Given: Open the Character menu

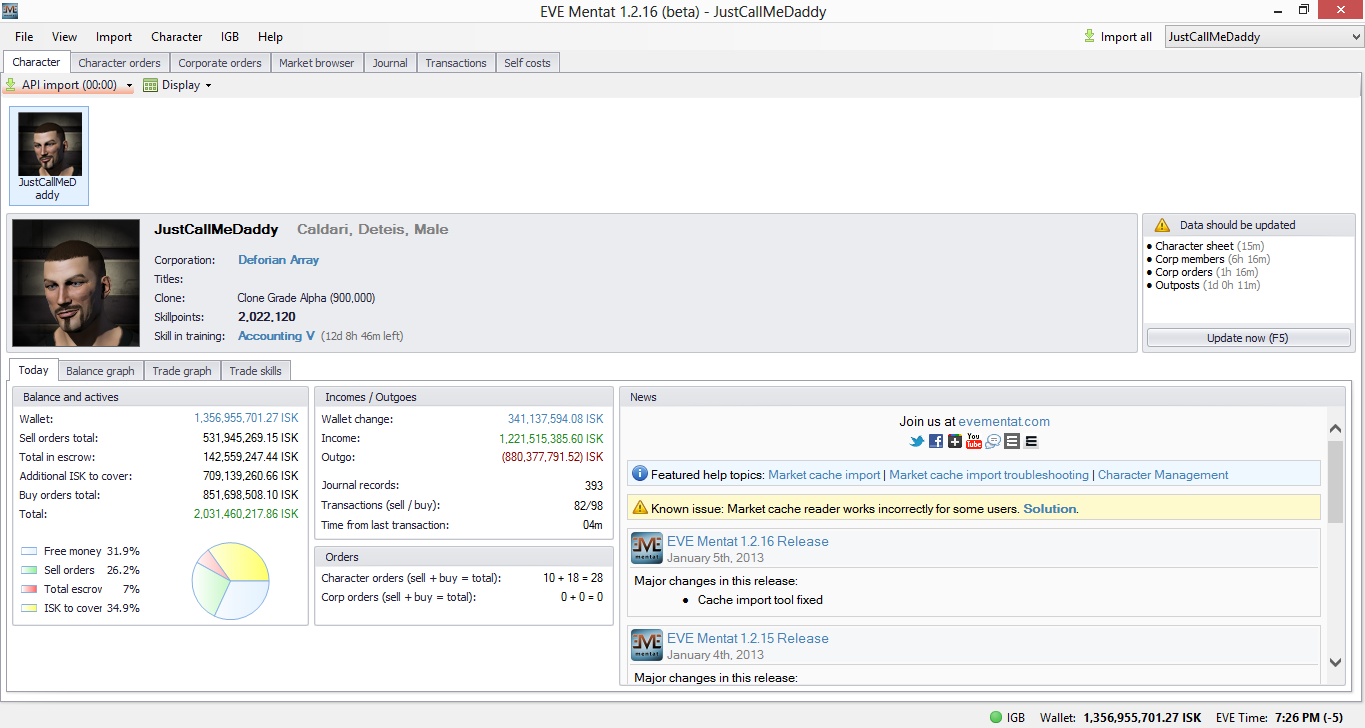Looking at the screenshot, I should 177,37.
